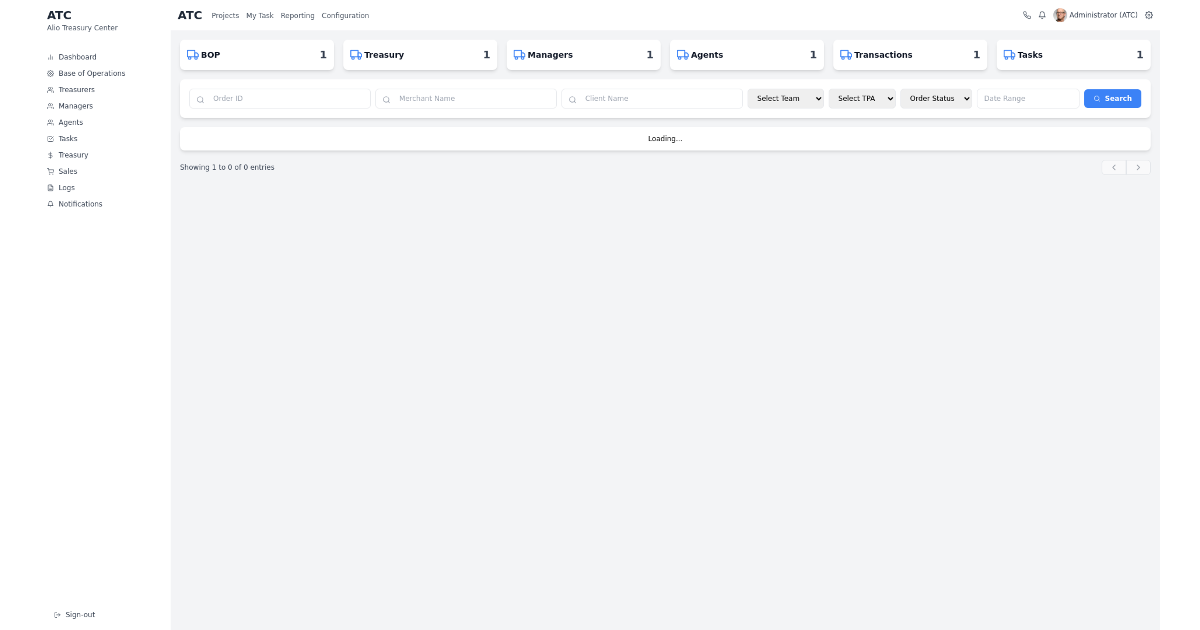
Task: Select the Transactions card
Action: [x=909, y=55]
